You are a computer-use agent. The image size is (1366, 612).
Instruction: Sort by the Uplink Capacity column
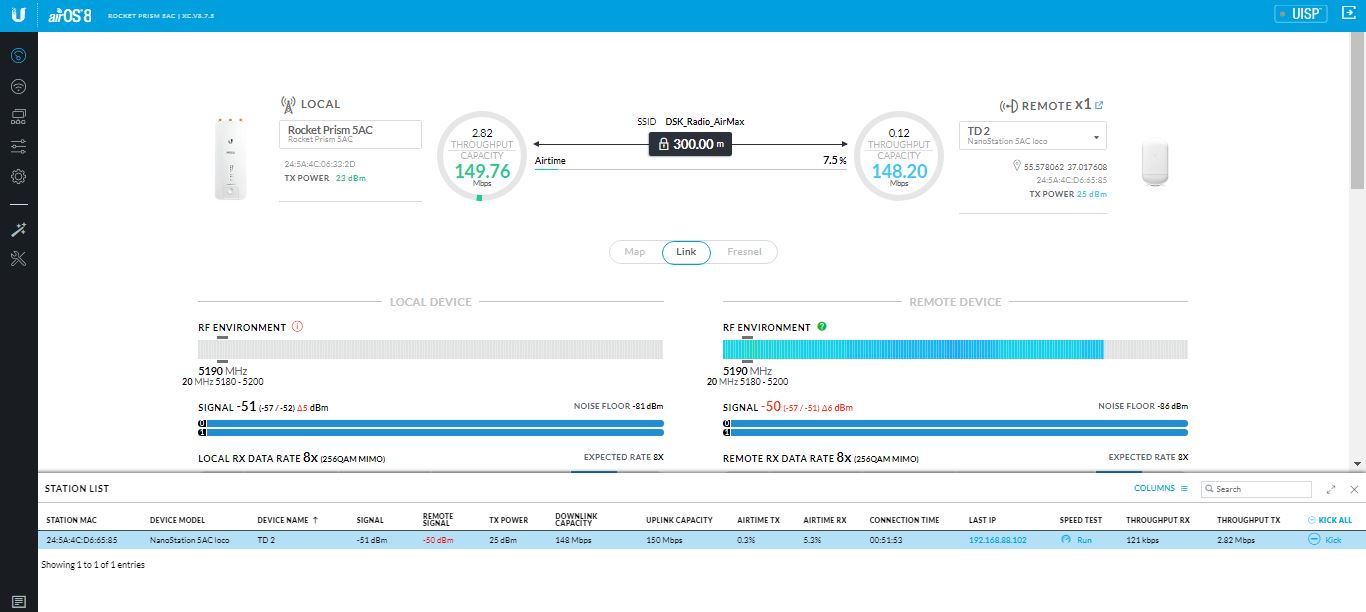tap(679, 520)
